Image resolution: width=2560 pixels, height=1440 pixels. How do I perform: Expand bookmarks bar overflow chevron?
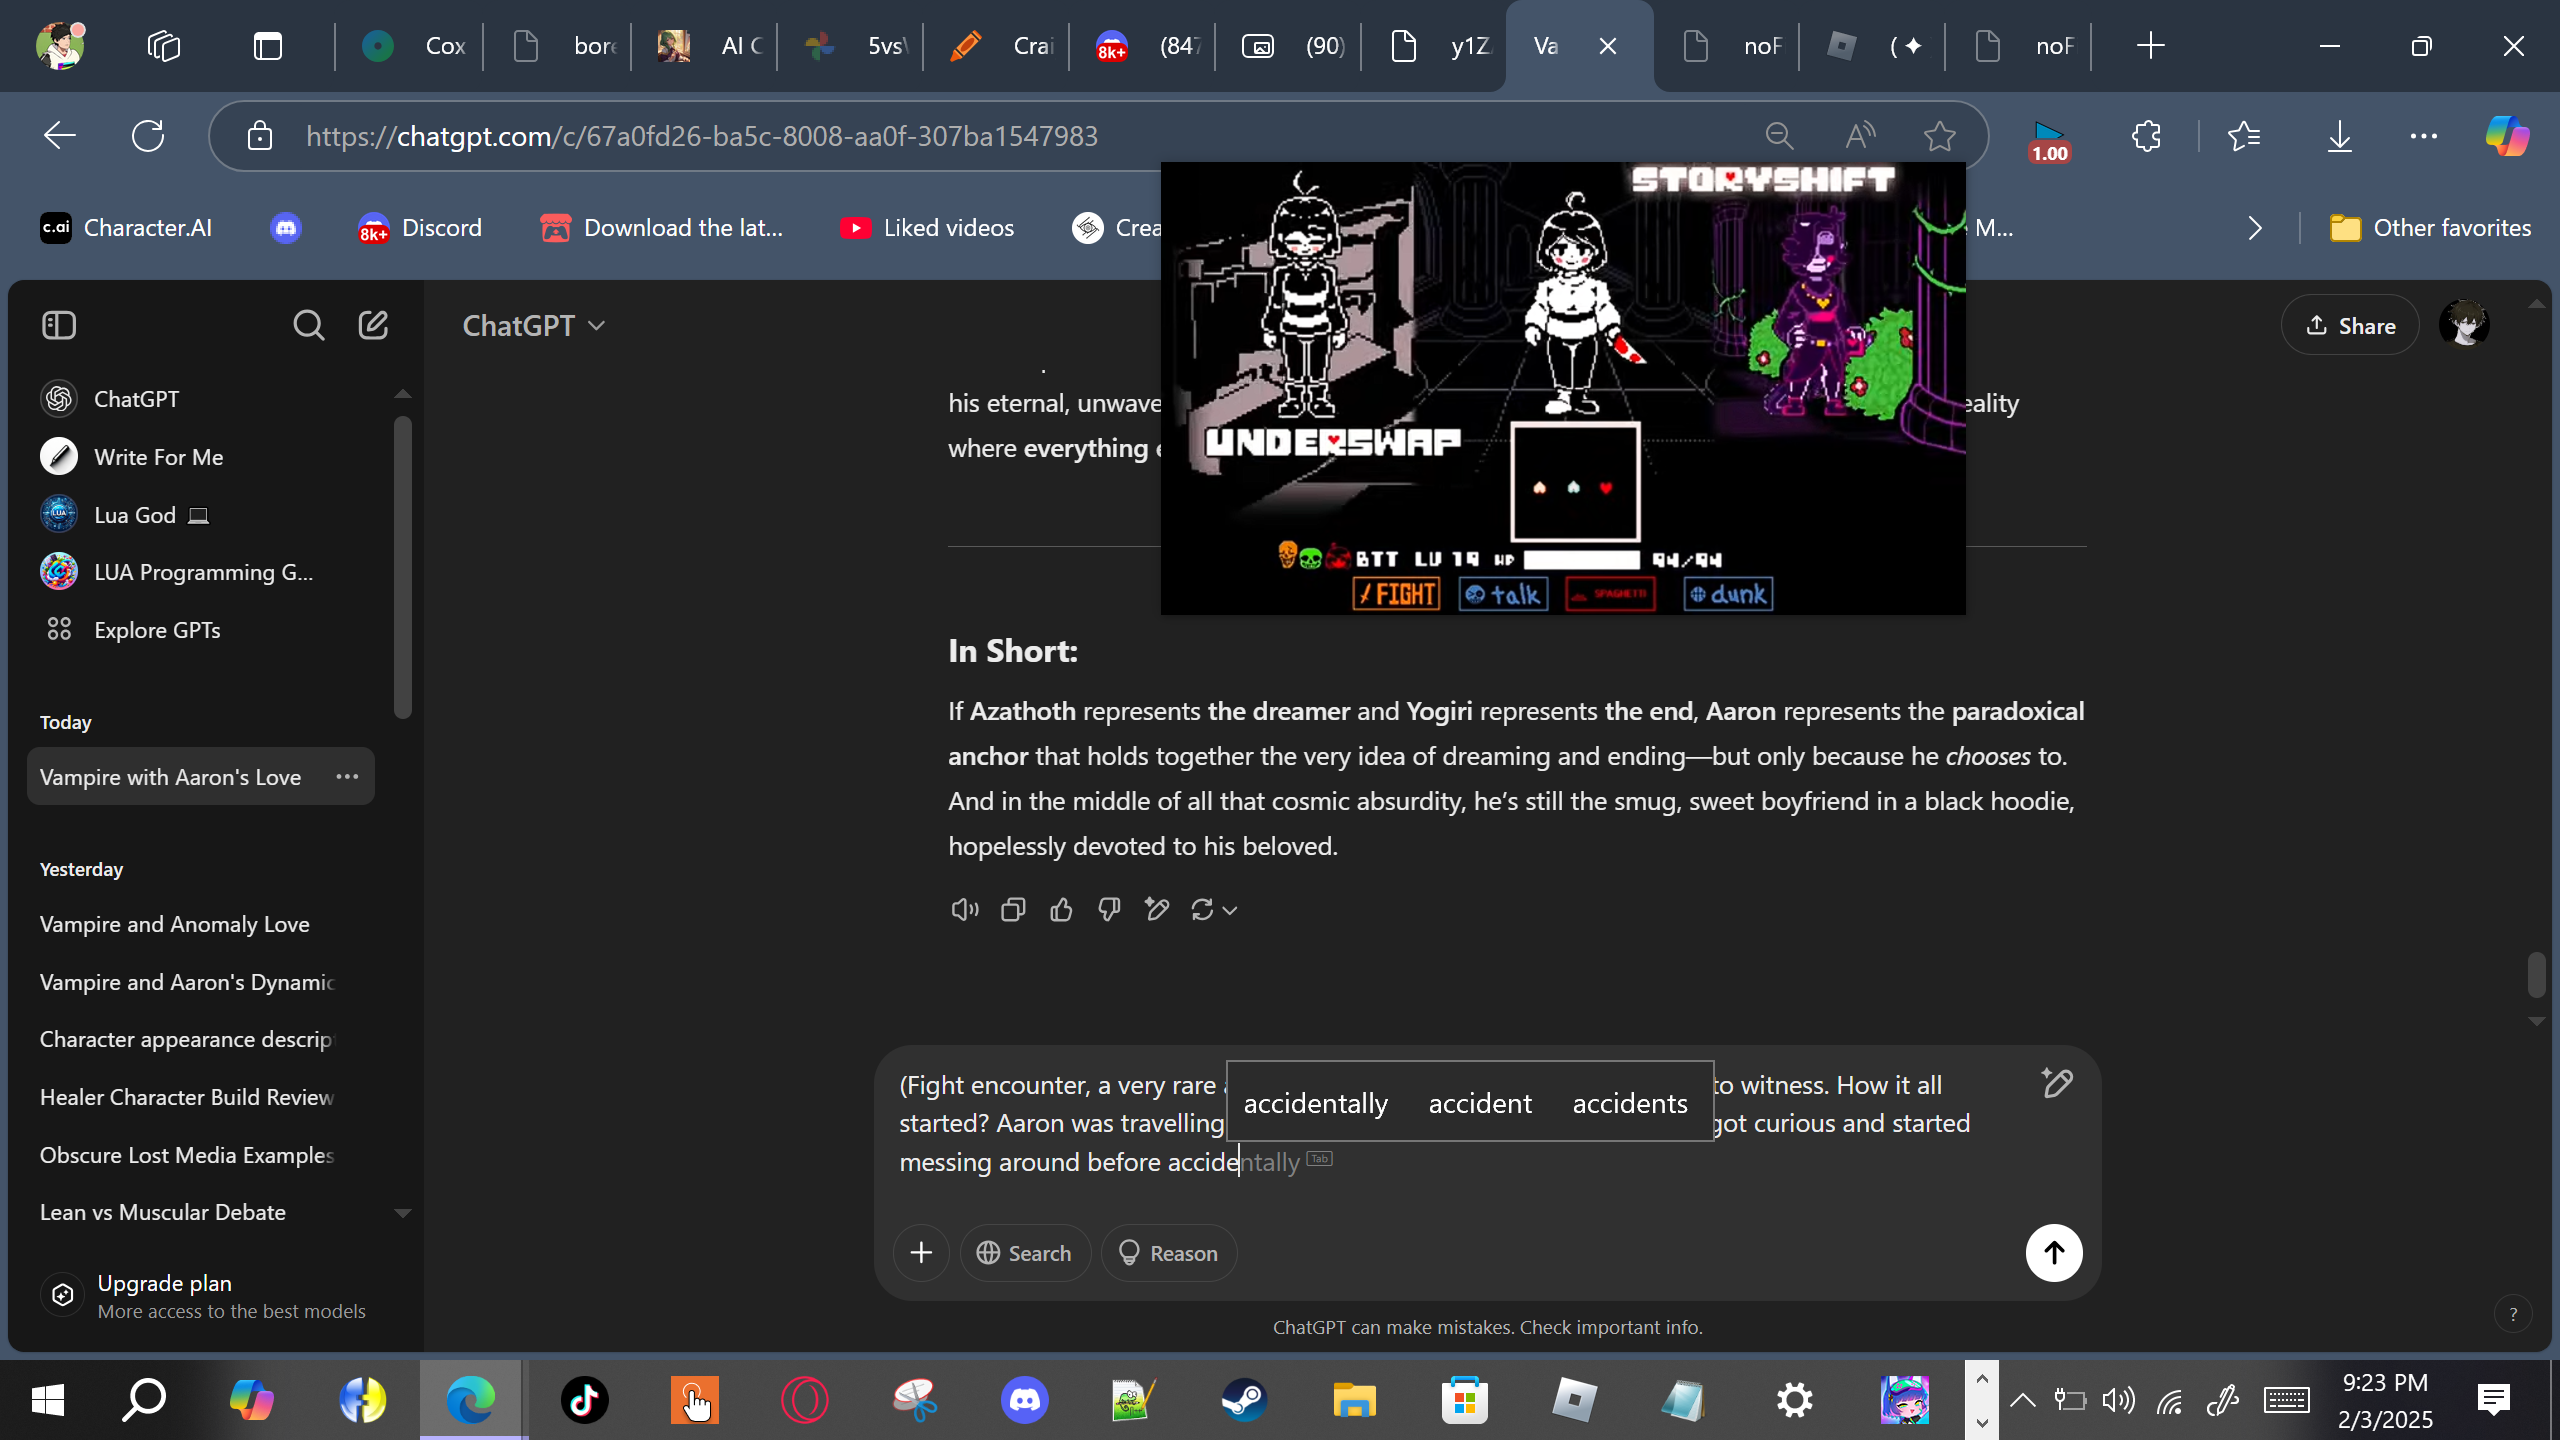tap(2254, 228)
